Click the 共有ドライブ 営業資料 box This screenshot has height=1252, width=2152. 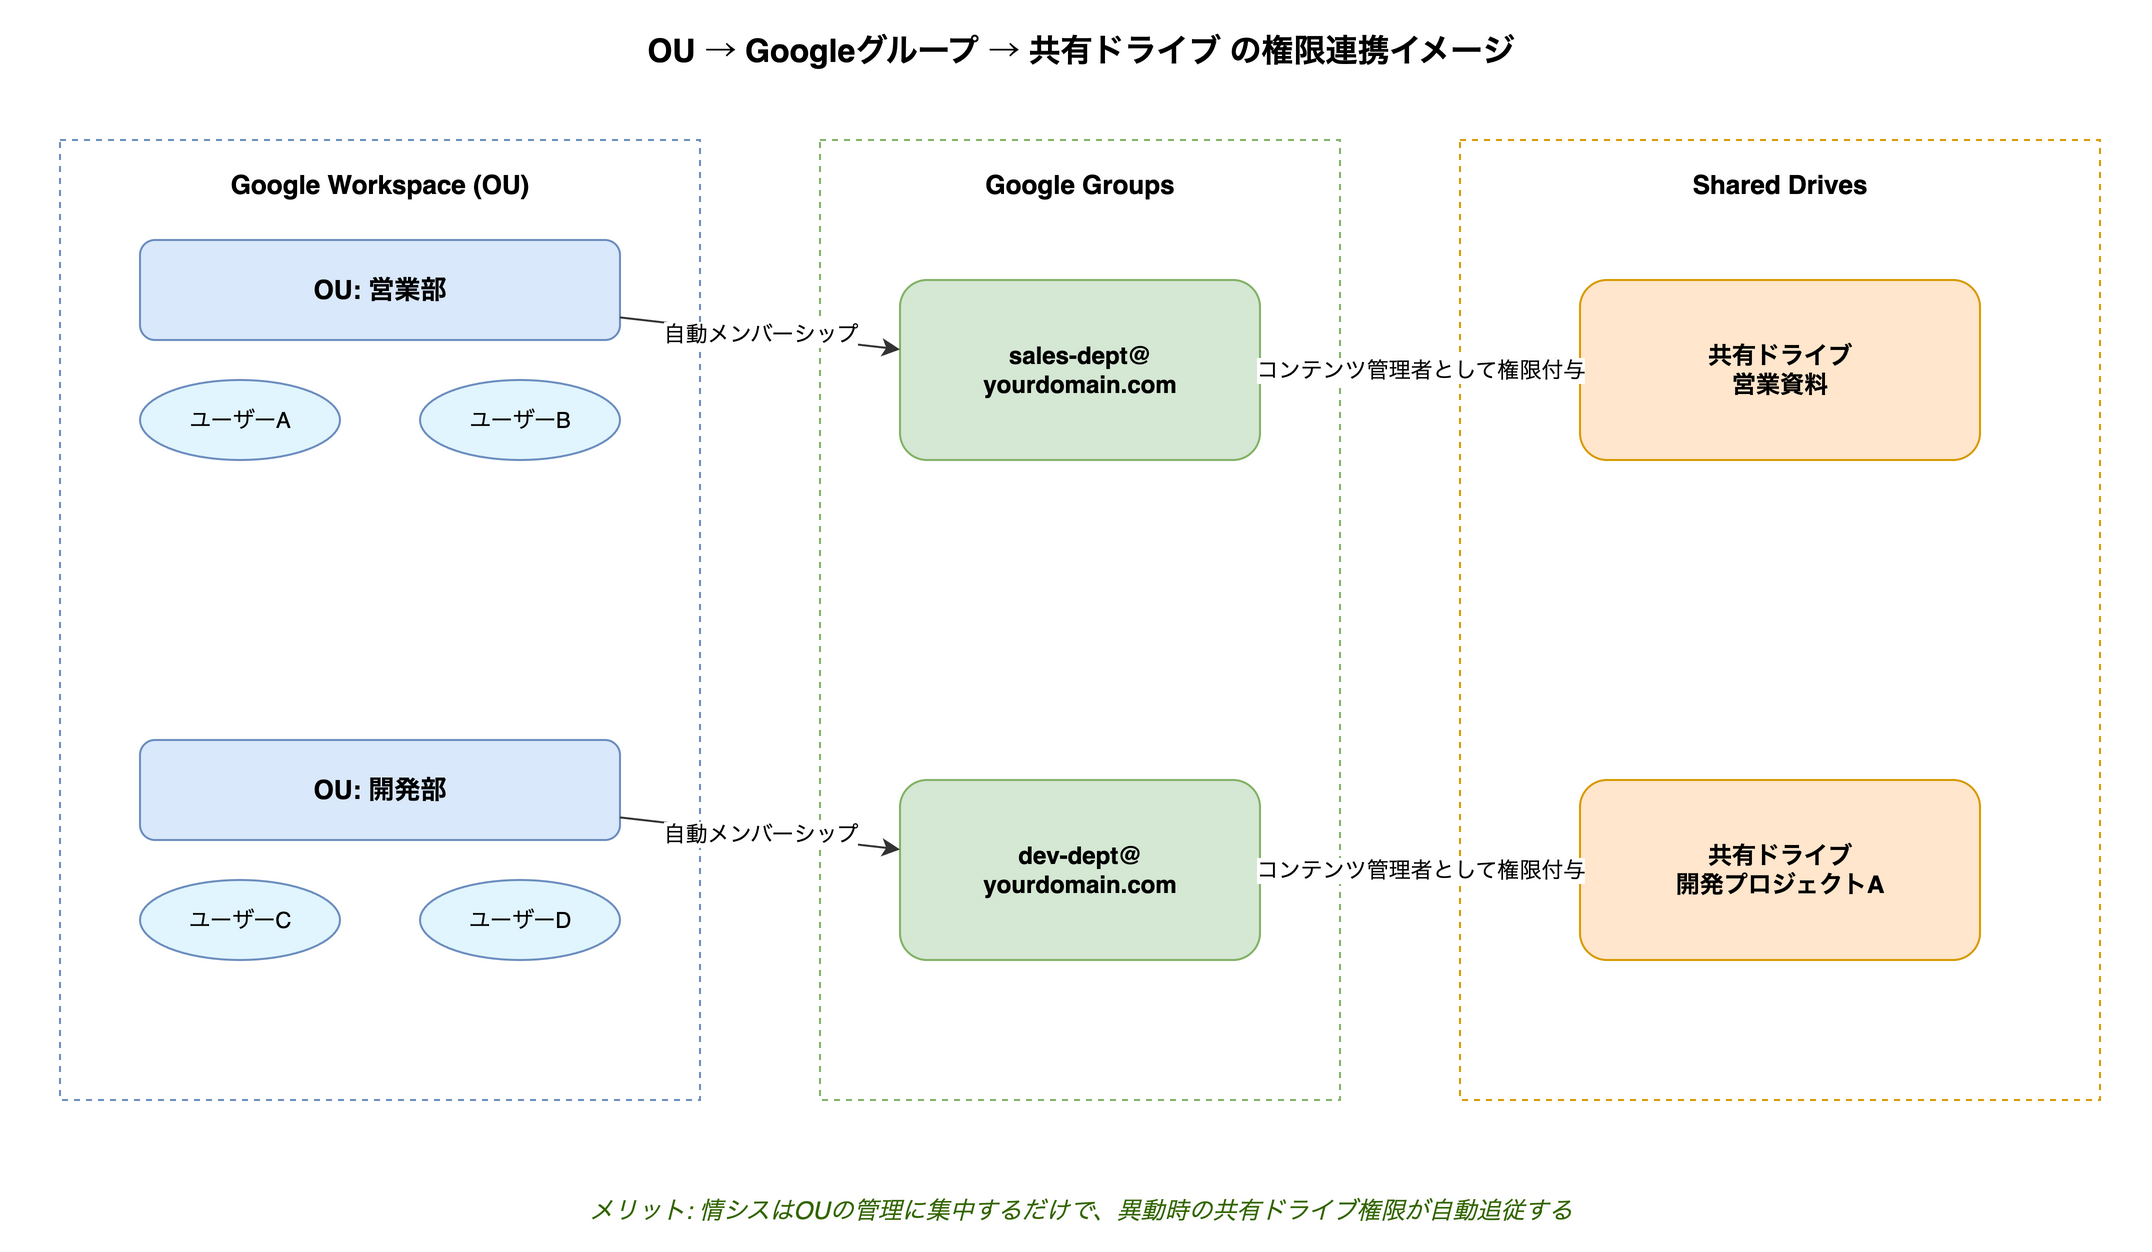tap(1779, 370)
